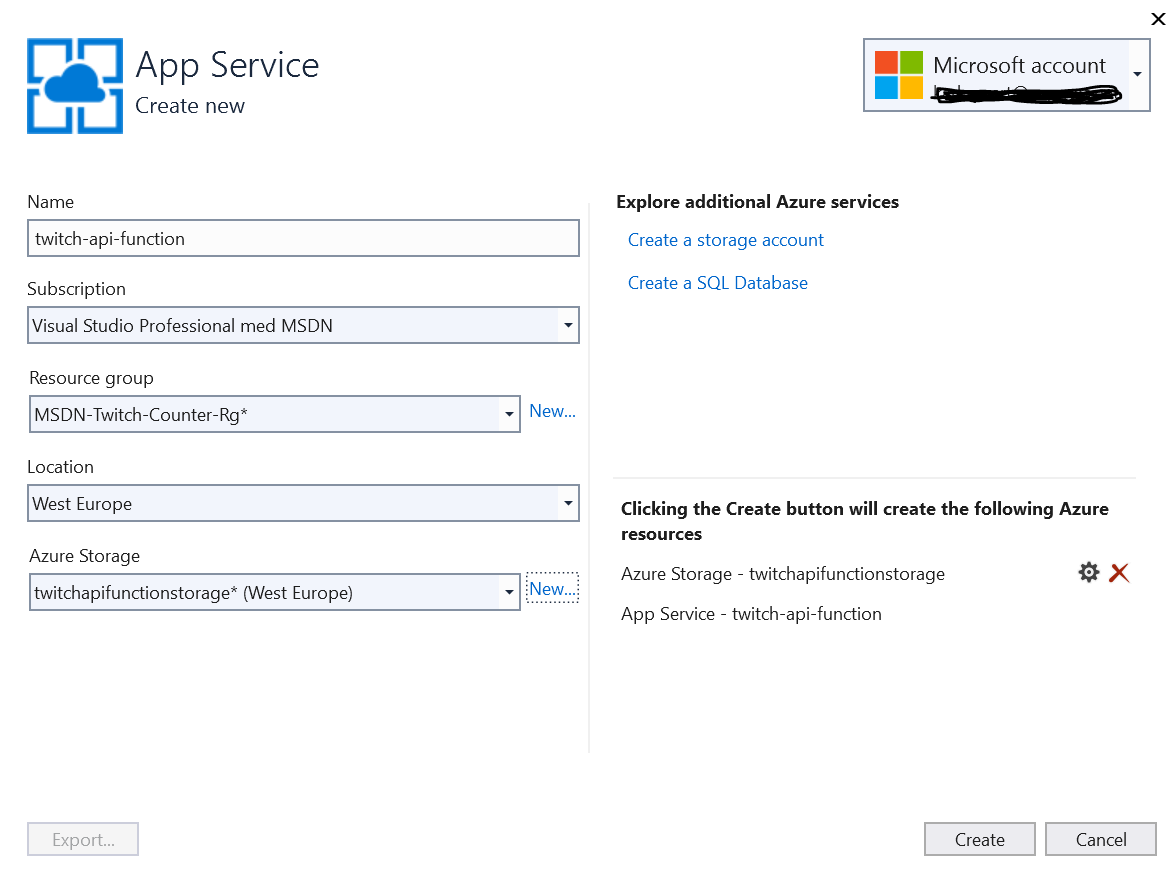Click the 'Resource group' field label
This screenshot has width=1172, height=870.
pos(91,378)
